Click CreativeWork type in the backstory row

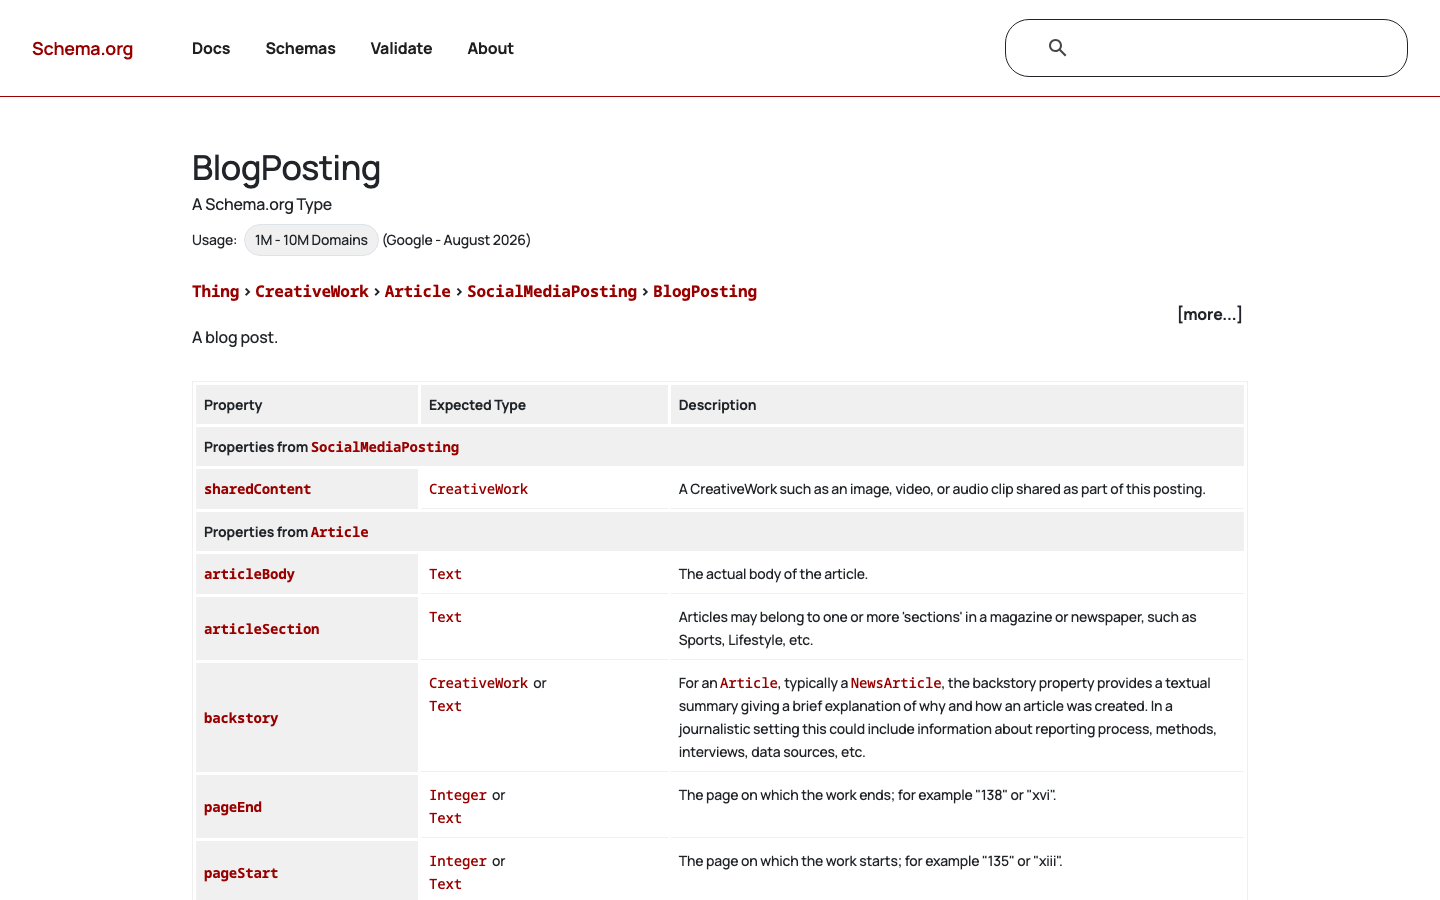(478, 683)
